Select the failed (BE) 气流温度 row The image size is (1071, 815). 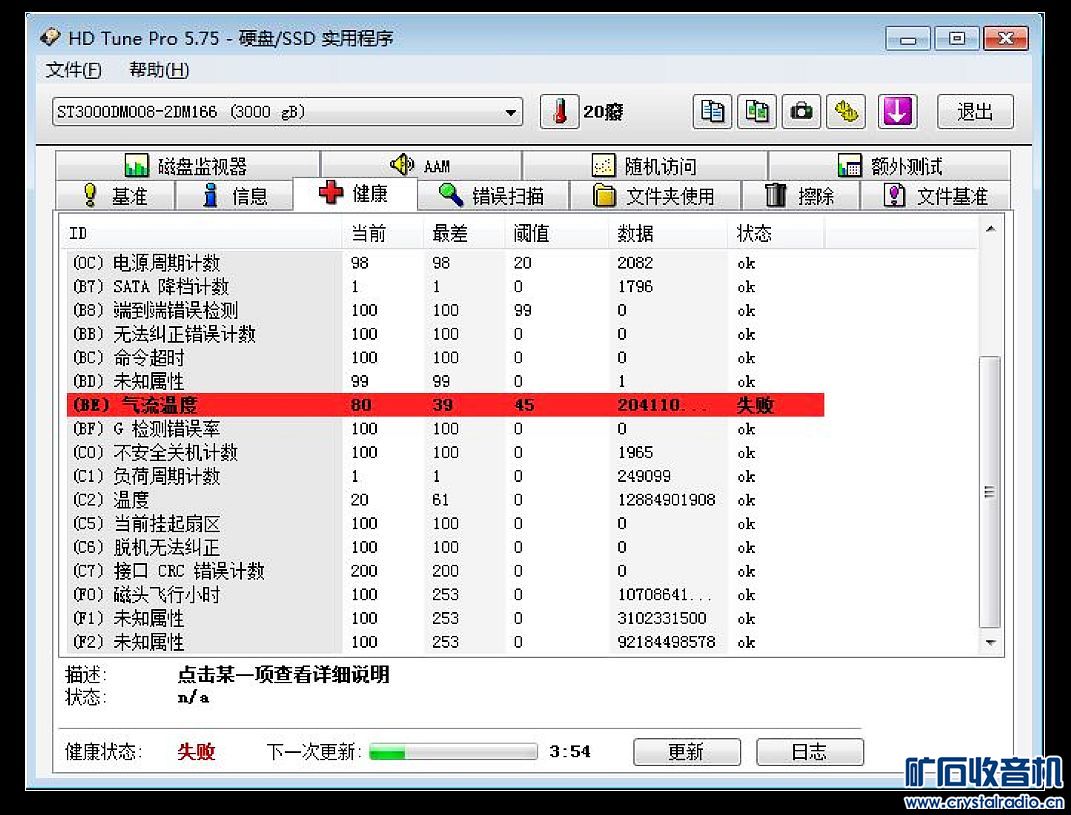point(445,404)
